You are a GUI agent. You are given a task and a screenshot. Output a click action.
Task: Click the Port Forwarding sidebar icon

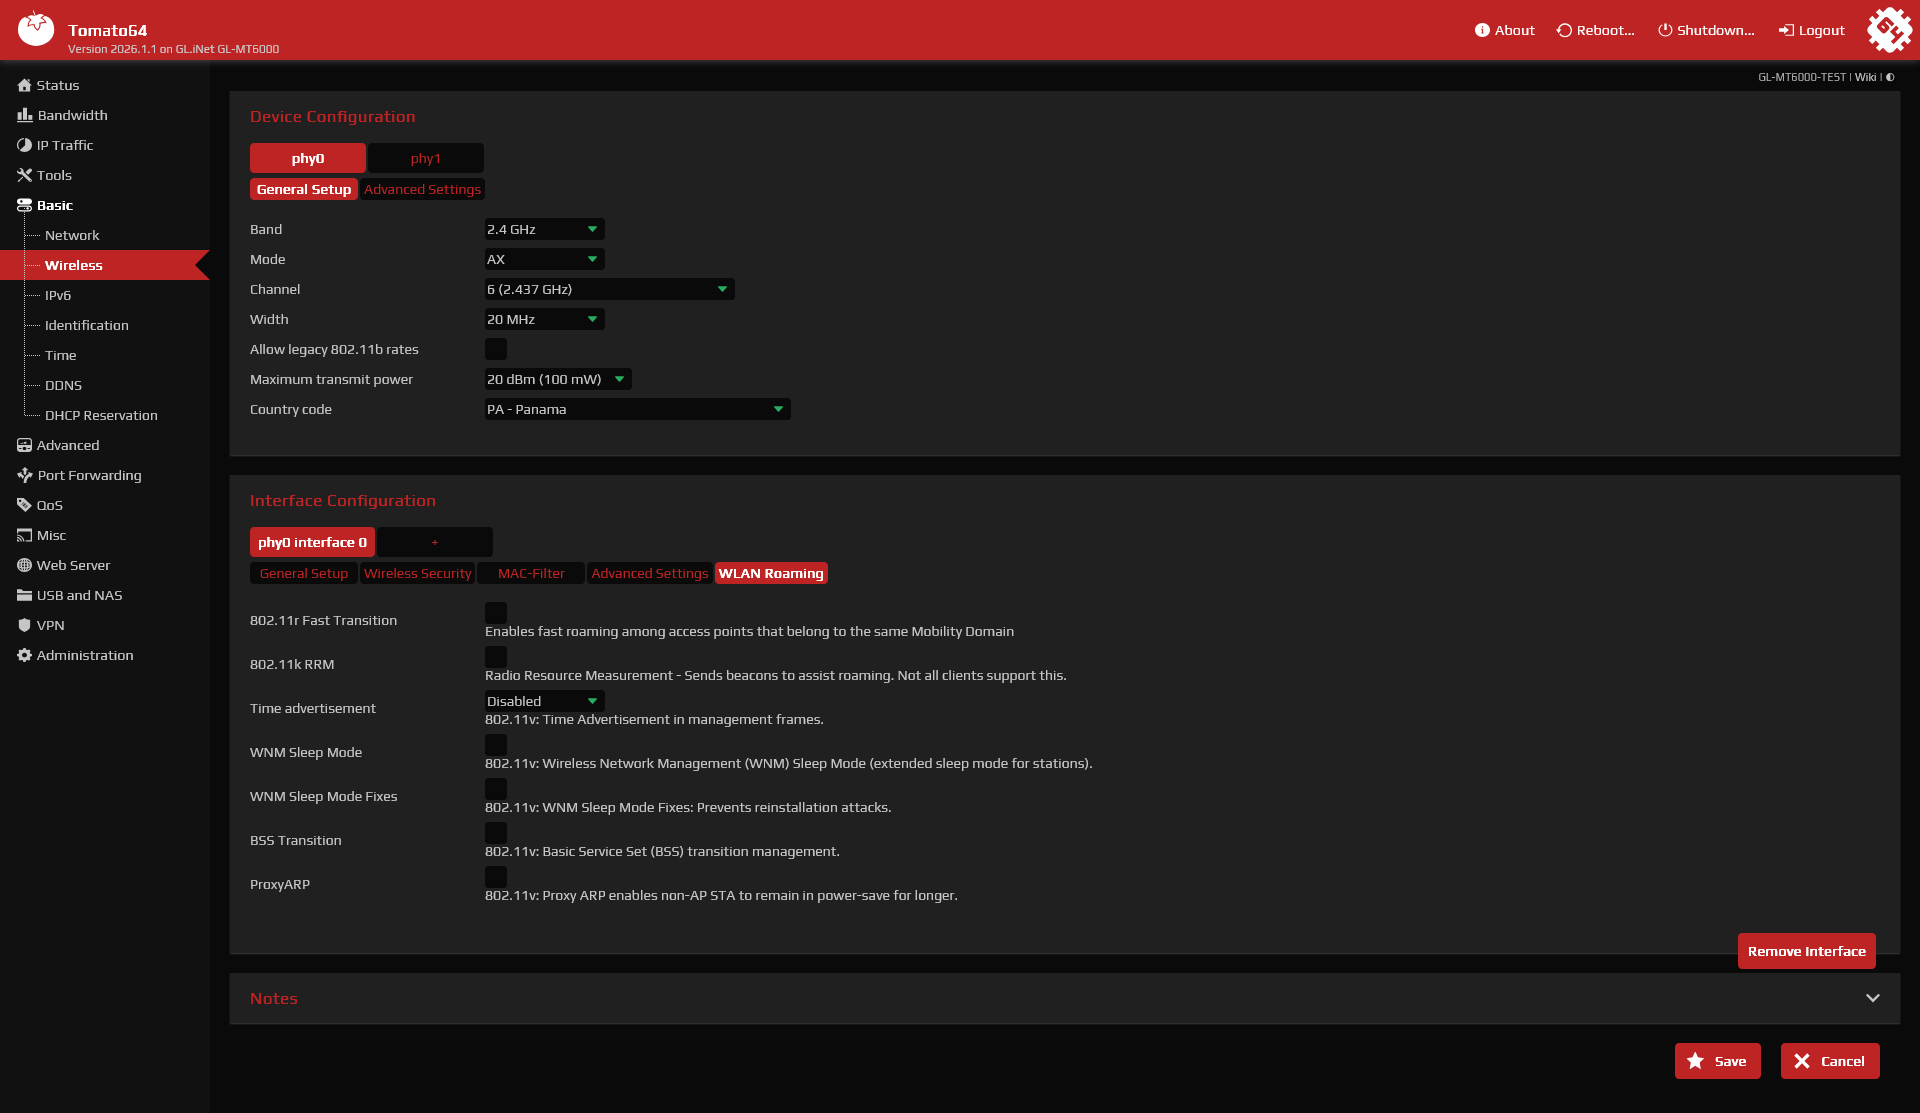click(x=24, y=475)
